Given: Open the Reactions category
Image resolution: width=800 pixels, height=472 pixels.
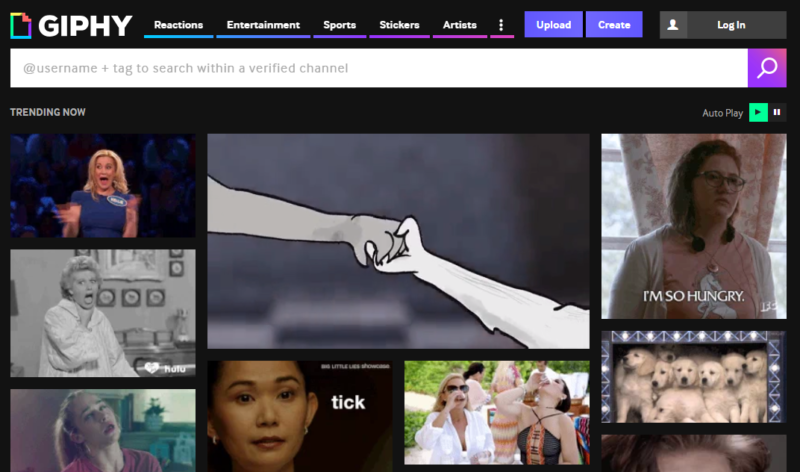Looking at the screenshot, I should click(x=179, y=25).
